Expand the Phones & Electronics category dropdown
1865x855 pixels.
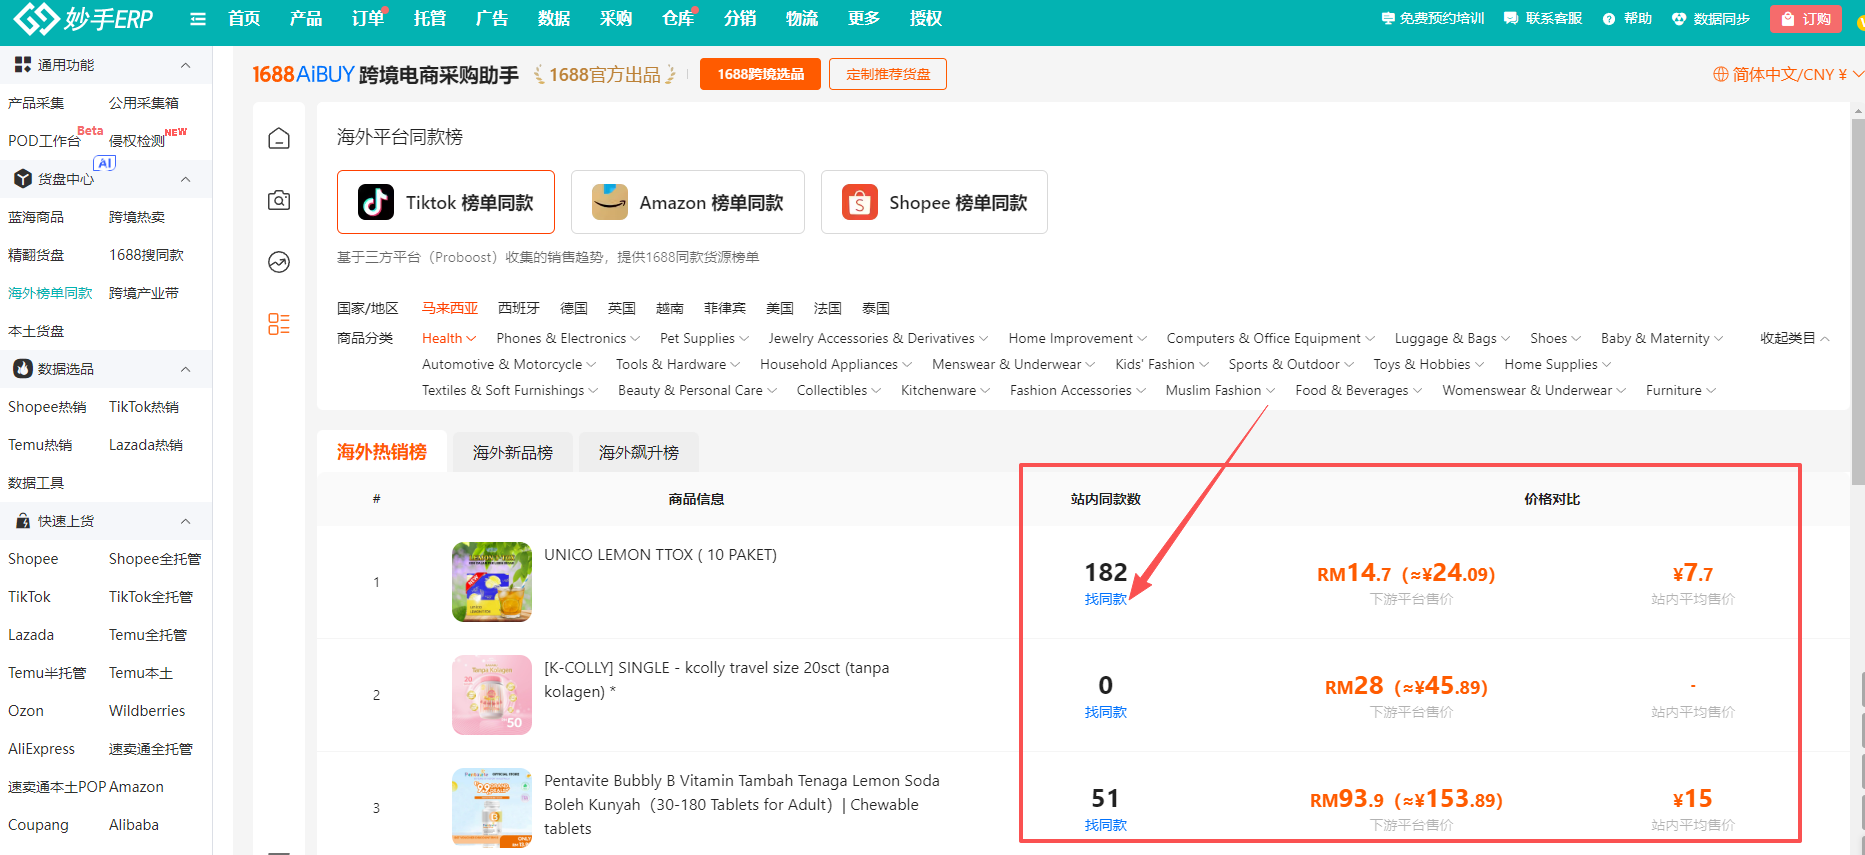tap(568, 338)
